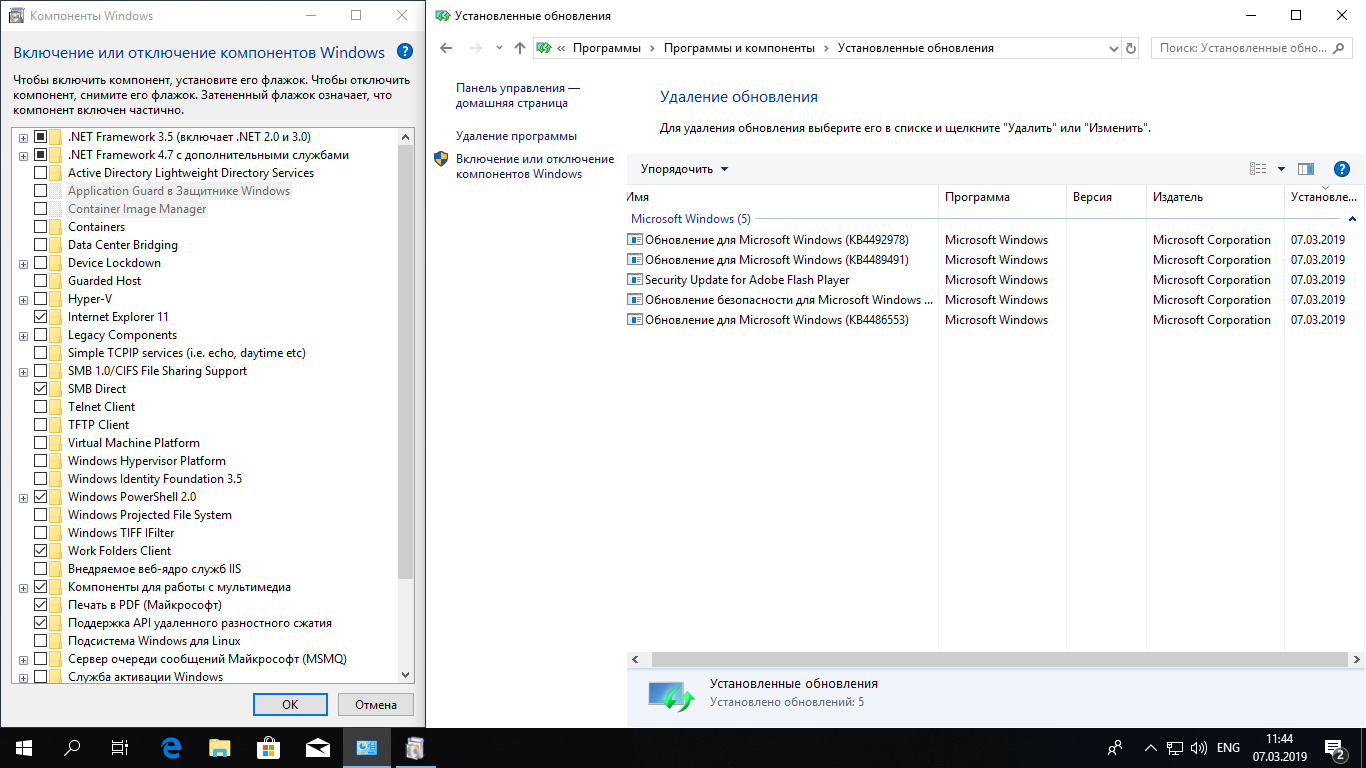Enable the Telnet Client checkbox
The image size is (1366, 768).
(40, 407)
